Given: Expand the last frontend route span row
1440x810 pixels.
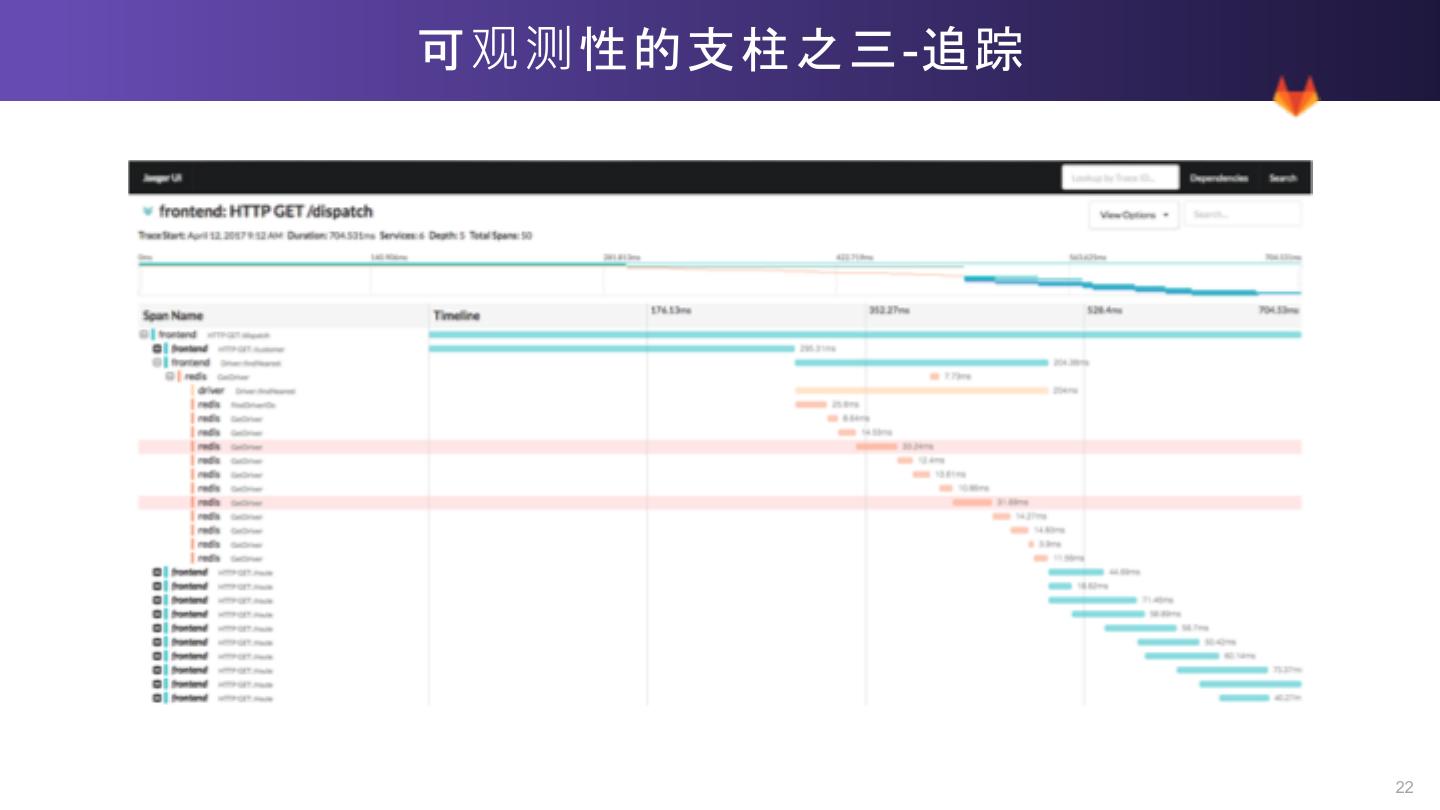Looking at the screenshot, I should [157, 698].
